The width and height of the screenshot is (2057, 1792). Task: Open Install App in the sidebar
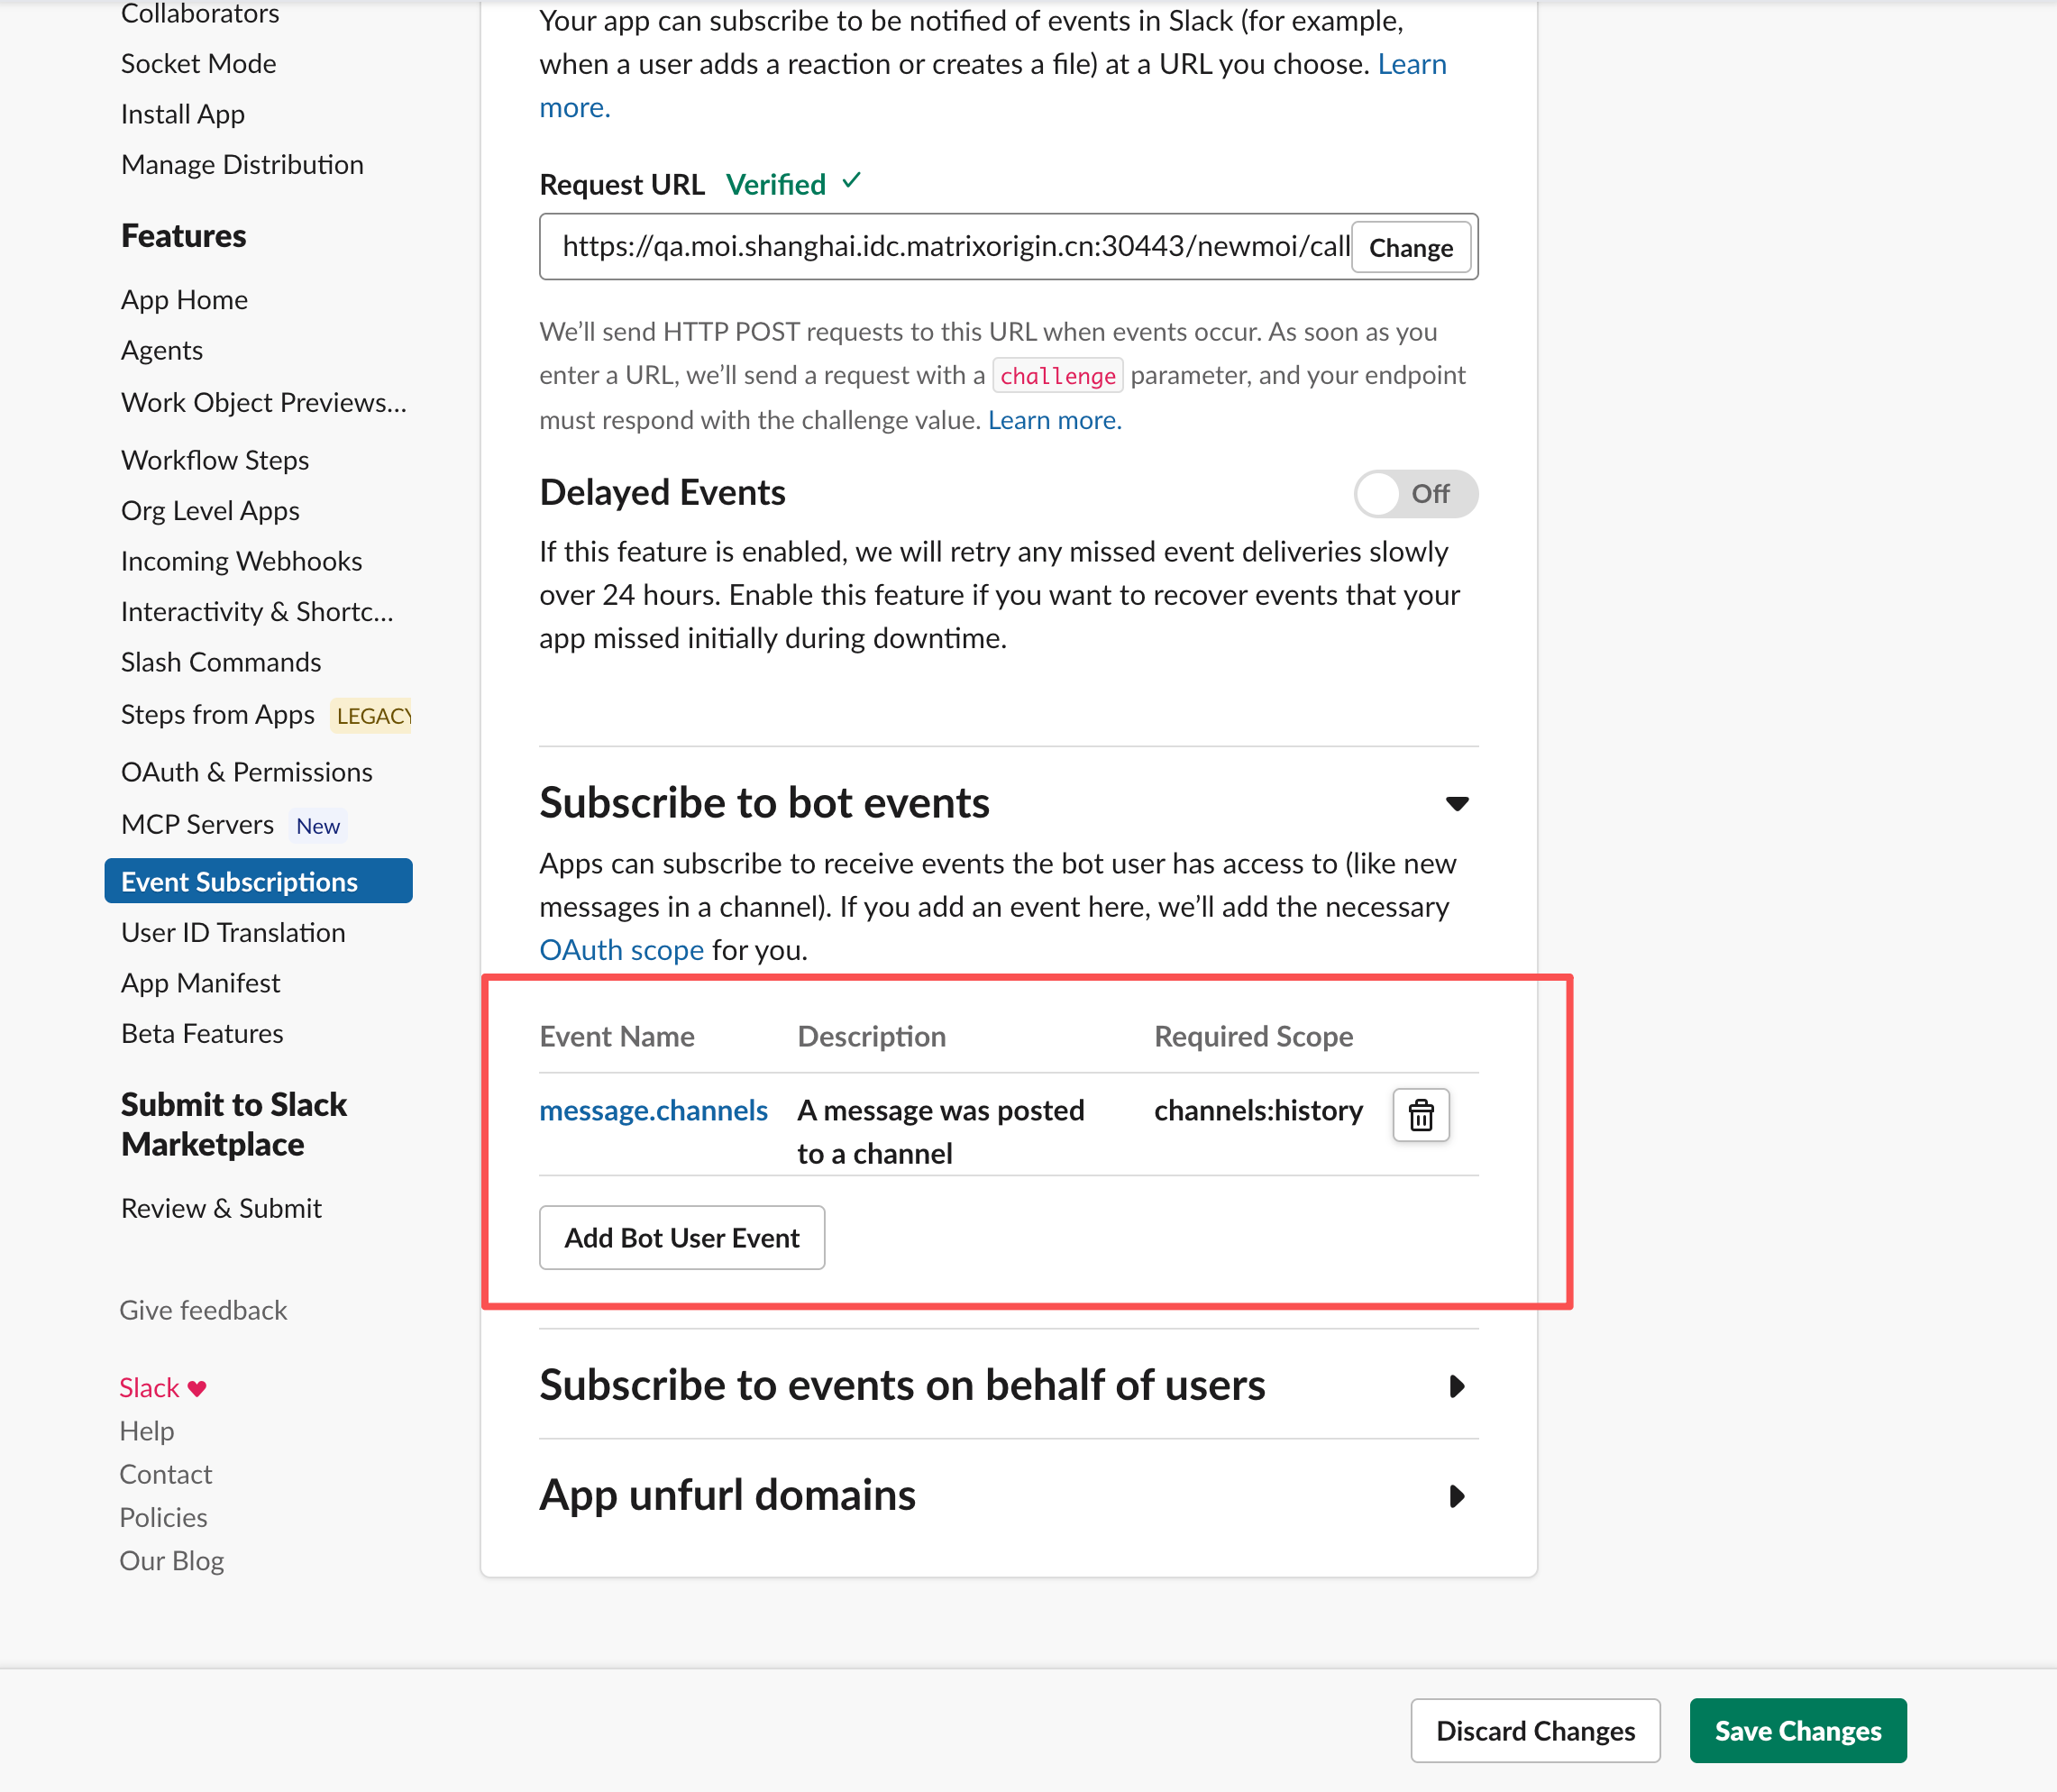point(183,114)
